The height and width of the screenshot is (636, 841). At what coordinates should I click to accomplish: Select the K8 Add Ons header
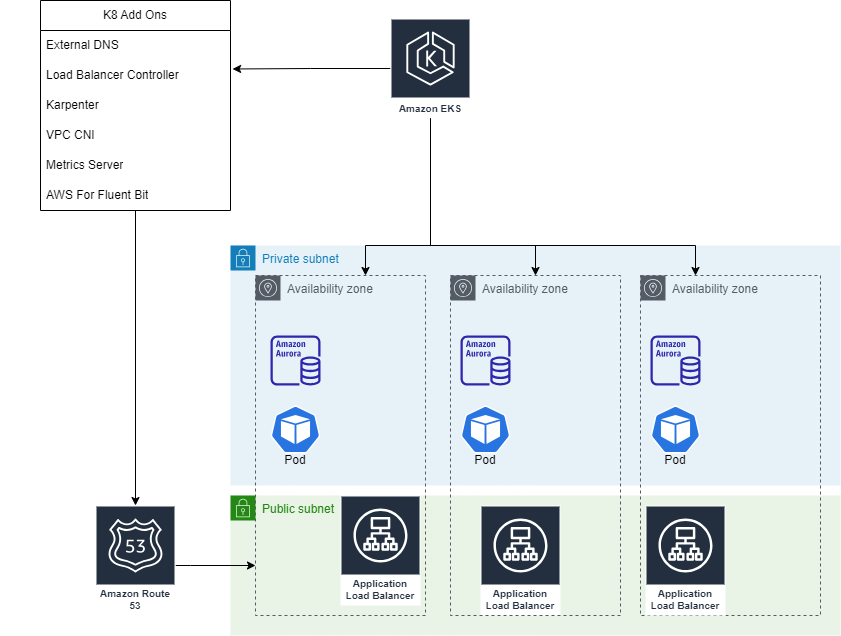(135, 15)
